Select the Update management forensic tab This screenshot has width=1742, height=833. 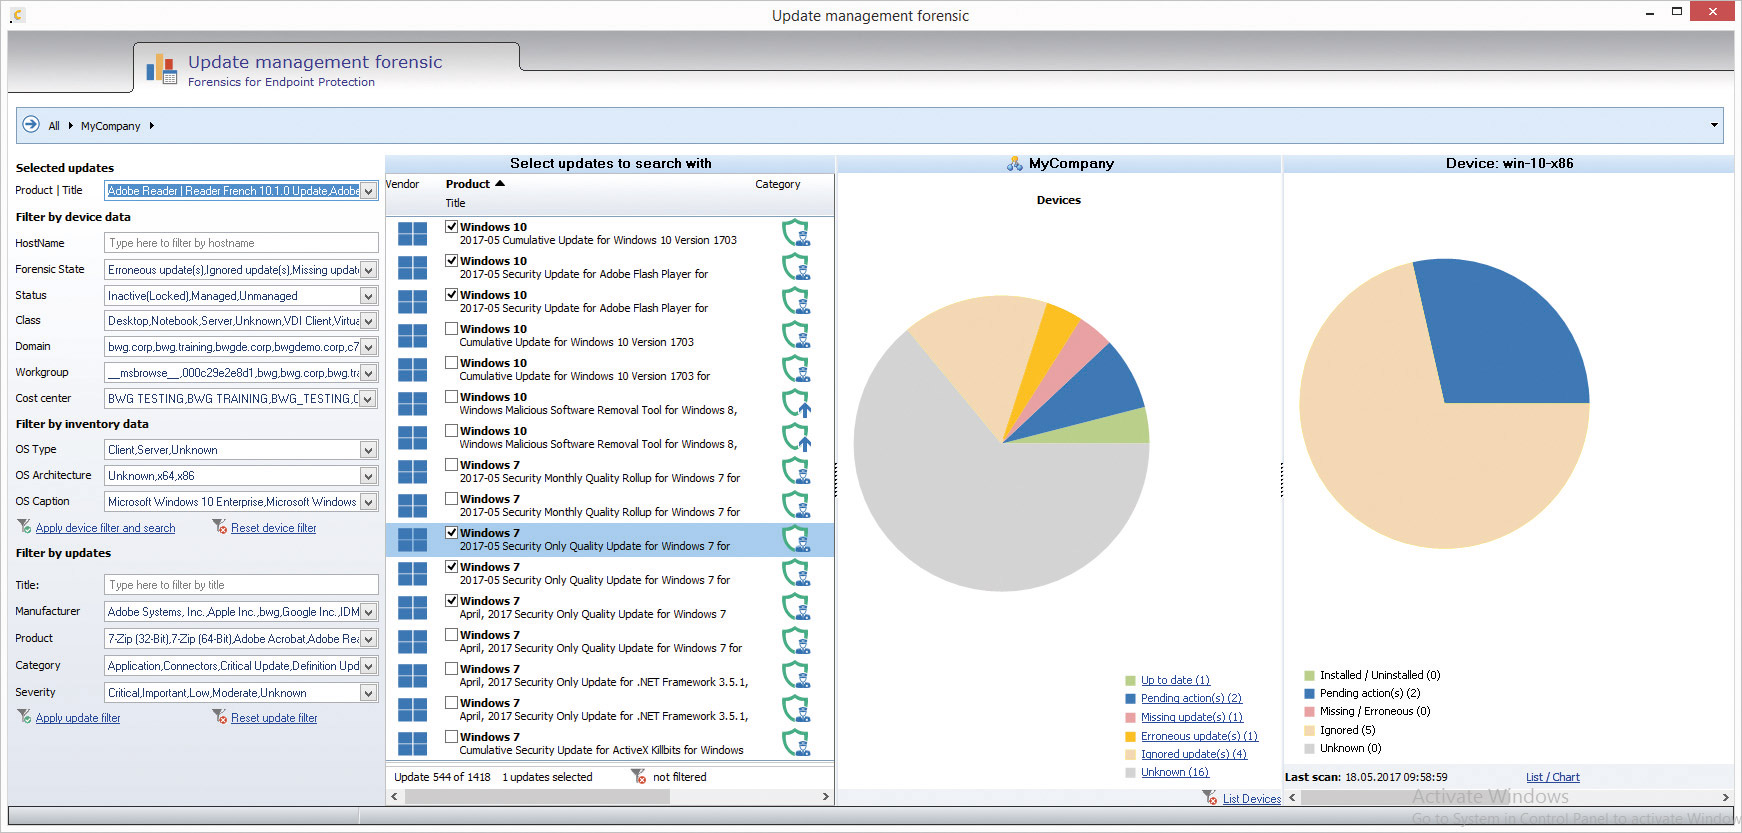tap(327, 69)
